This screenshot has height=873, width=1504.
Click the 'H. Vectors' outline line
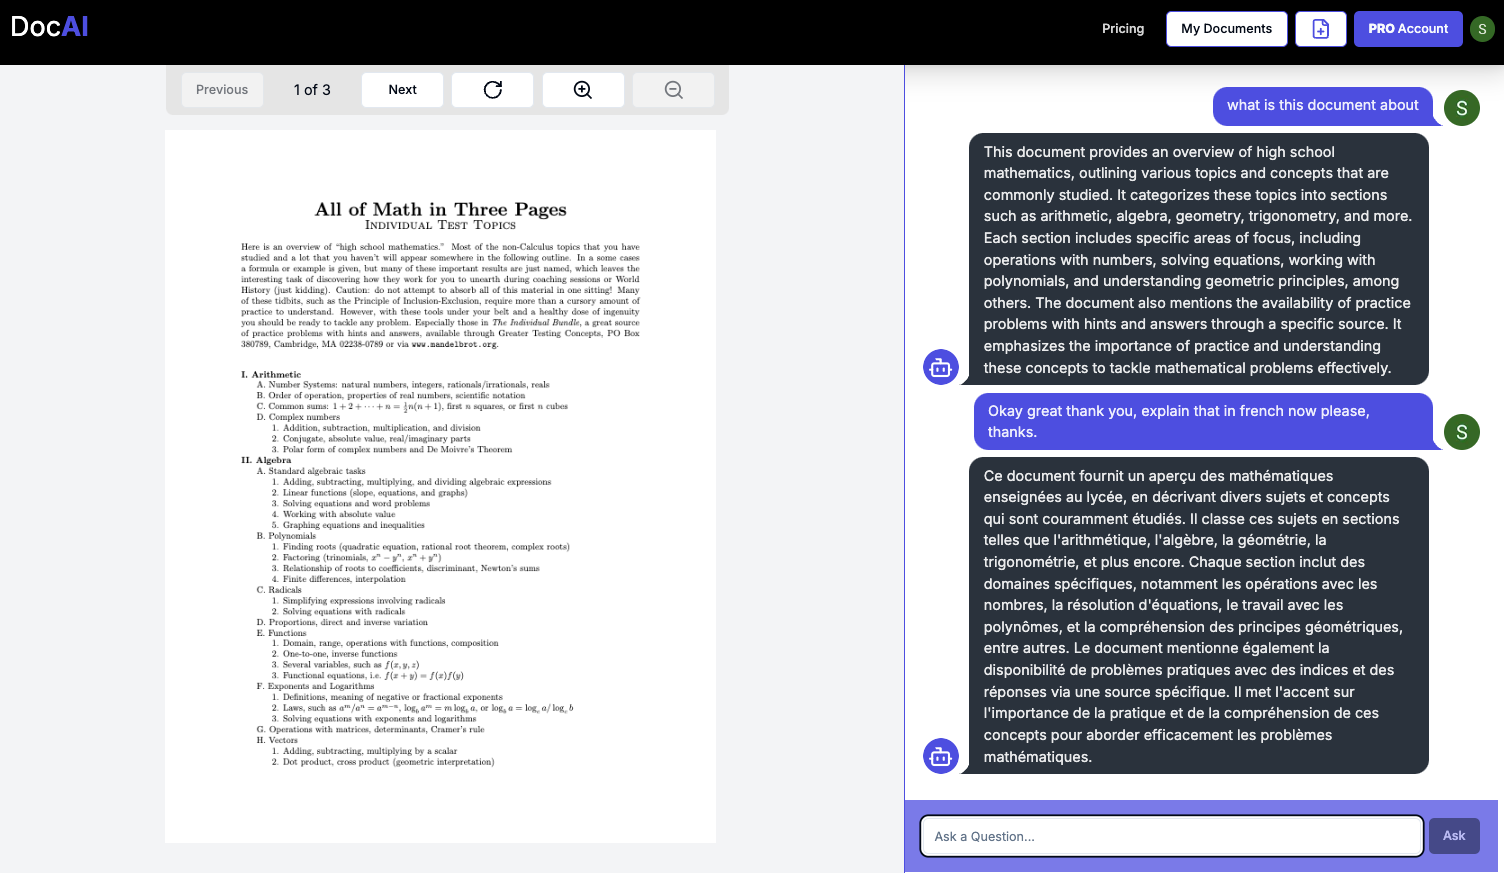tap(277, 740)
